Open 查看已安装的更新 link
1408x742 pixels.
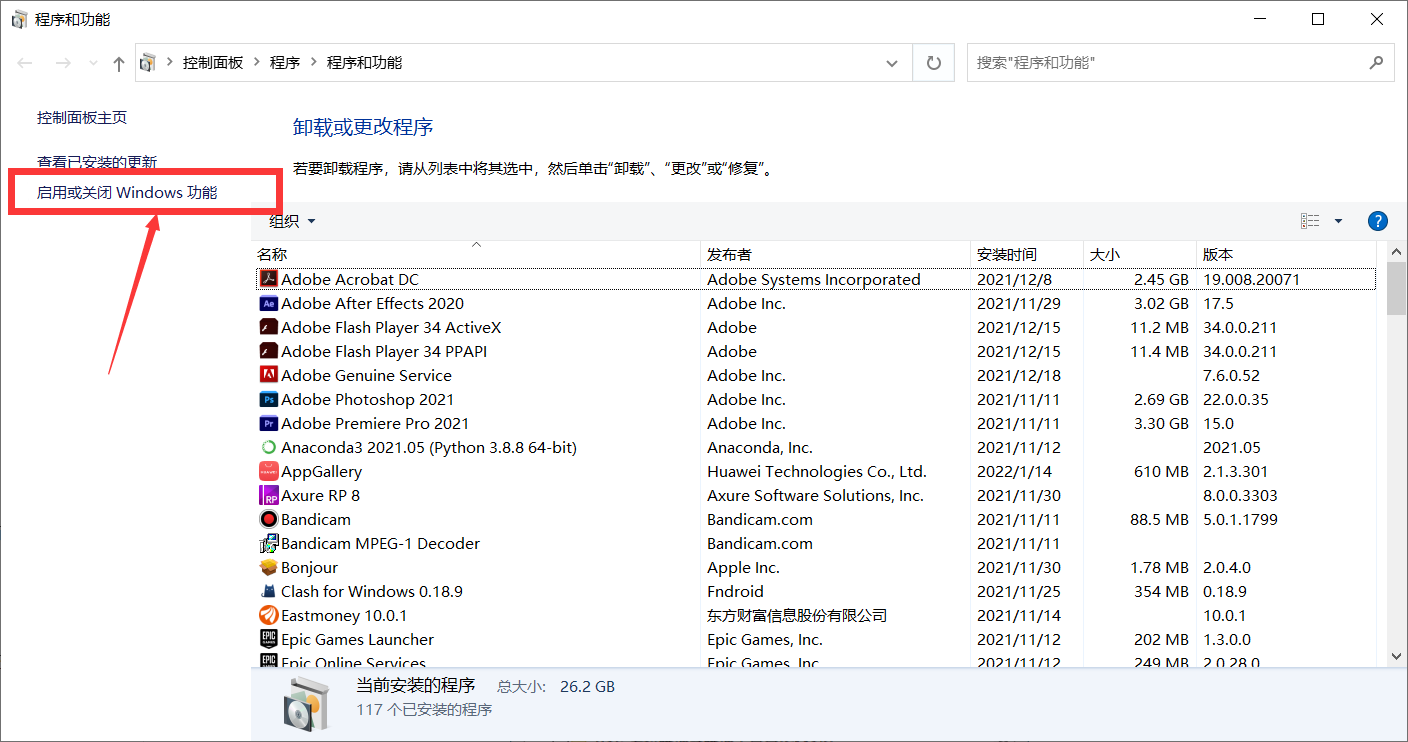click(x=97, y=161)
